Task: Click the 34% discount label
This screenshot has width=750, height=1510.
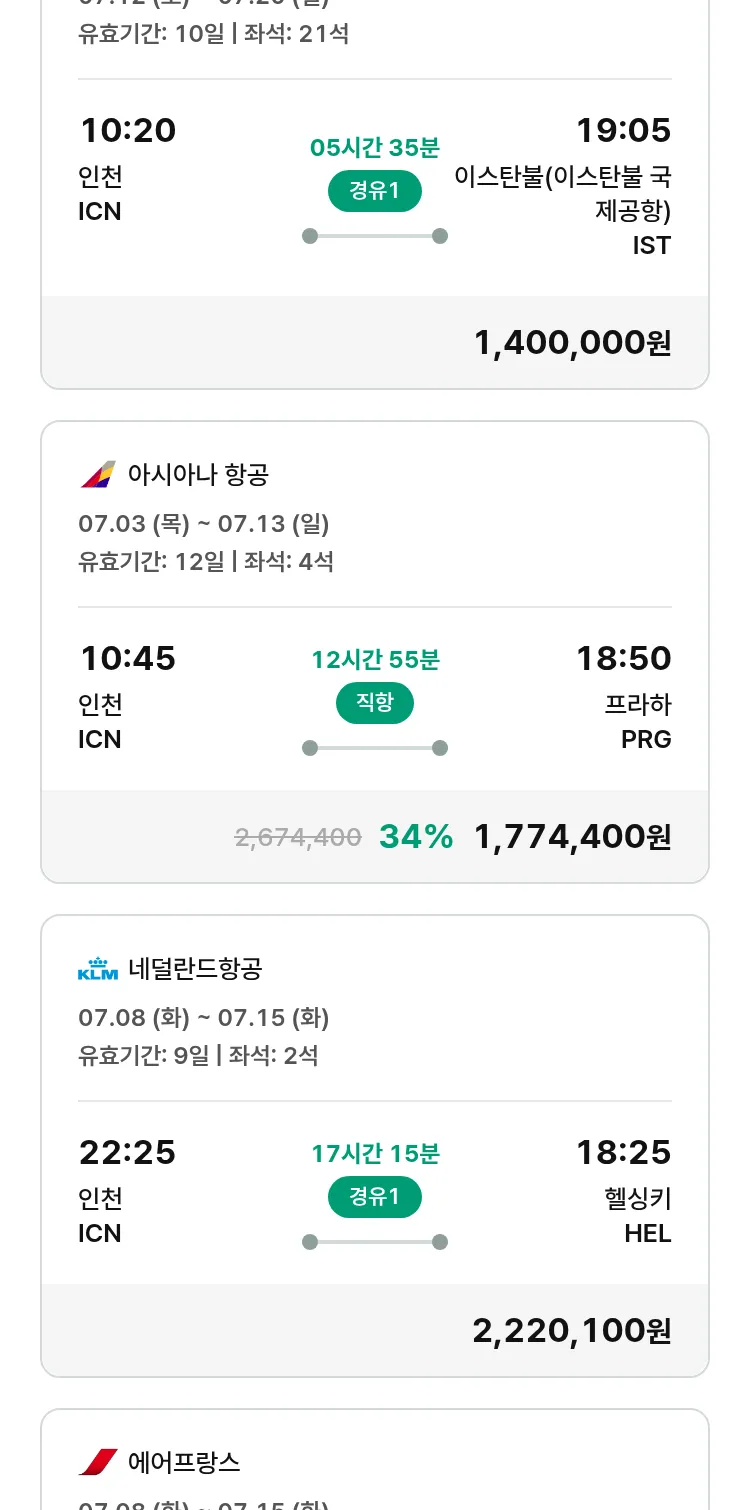Action: [416, 837]
